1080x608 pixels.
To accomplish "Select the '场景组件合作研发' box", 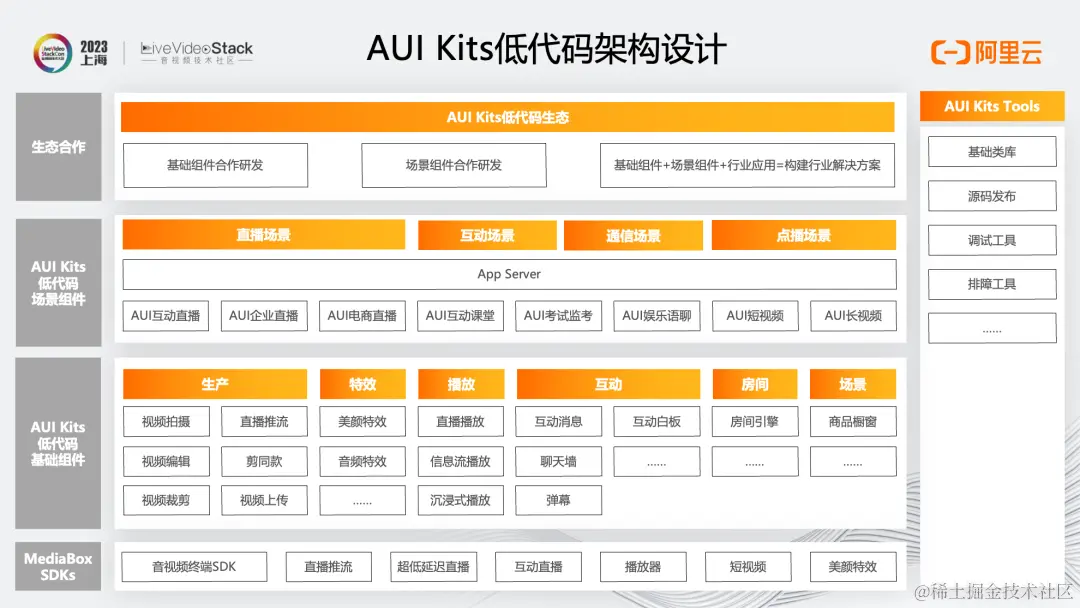I will point(454,165).
